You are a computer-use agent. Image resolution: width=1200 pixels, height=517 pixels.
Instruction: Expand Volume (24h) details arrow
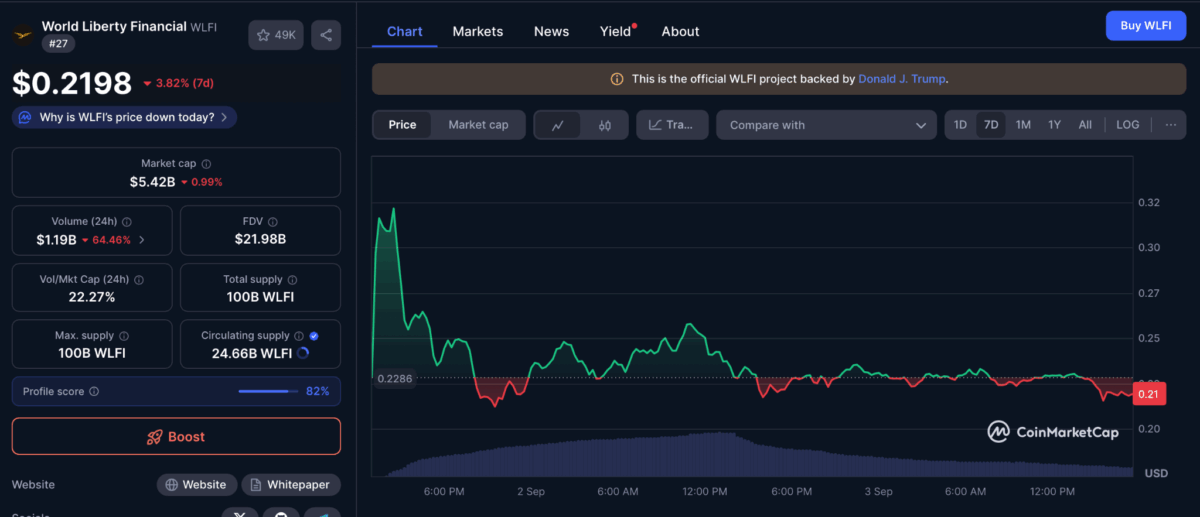click(141, 240)
